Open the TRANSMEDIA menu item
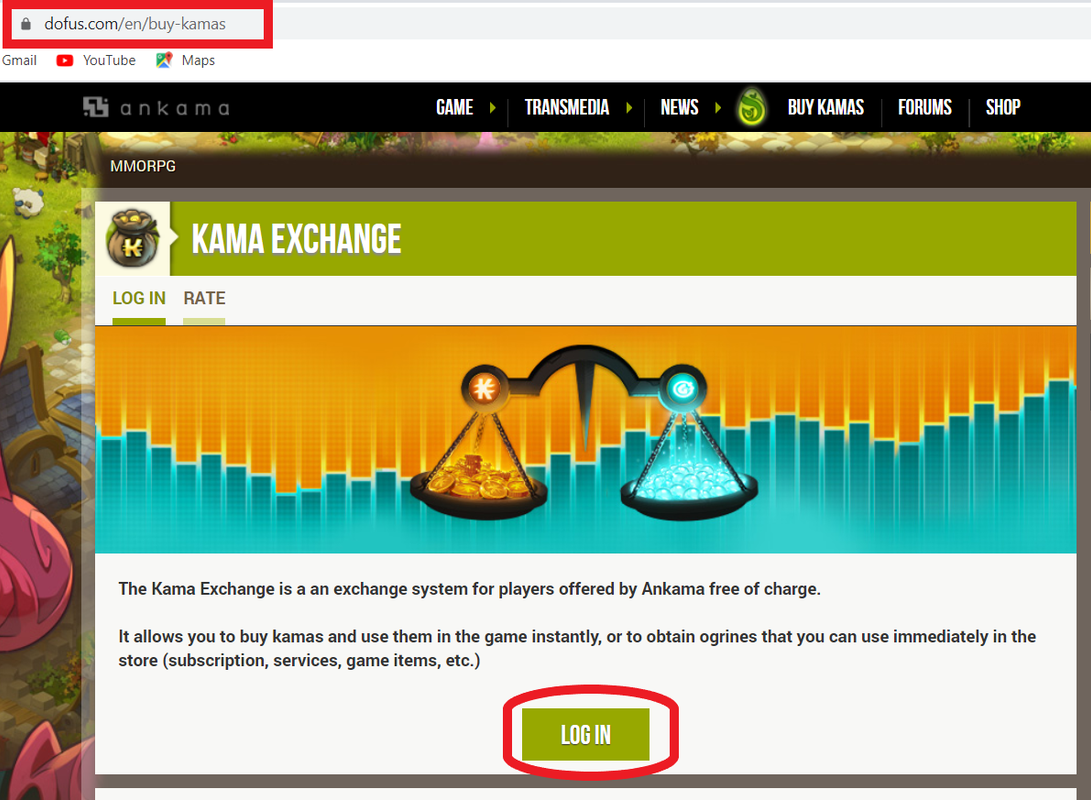This screenshot has width=1091, height=800. 566,108
